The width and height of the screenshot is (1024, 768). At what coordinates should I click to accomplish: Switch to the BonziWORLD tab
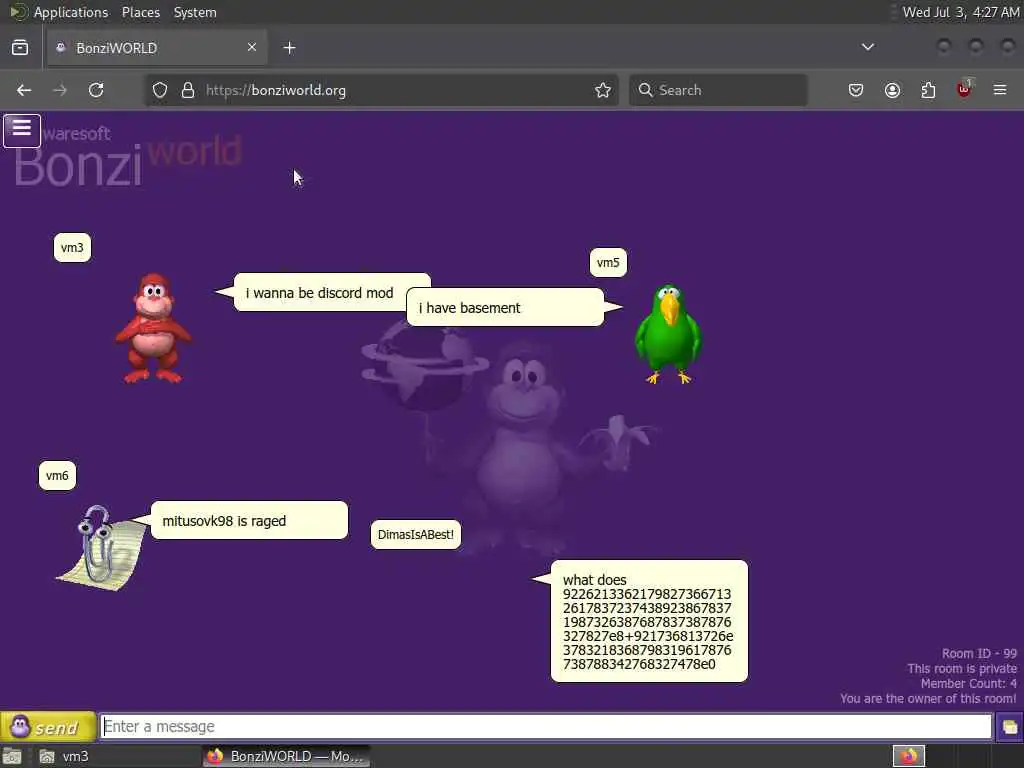pos(156,48)
